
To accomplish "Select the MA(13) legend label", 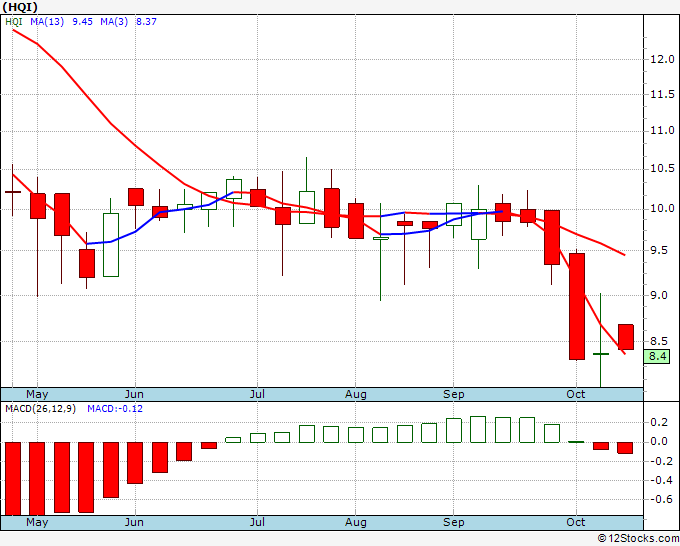I will pos(47,21).
